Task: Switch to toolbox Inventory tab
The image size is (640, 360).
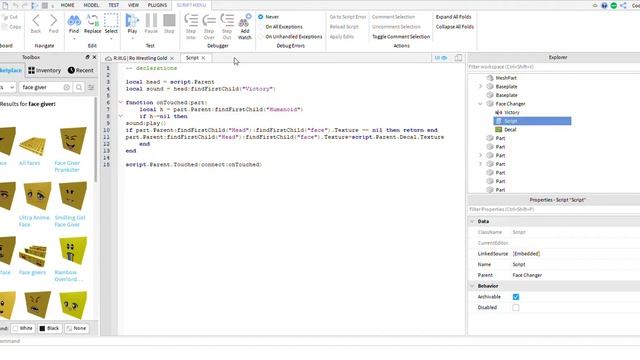Action: tap(44, 70)
